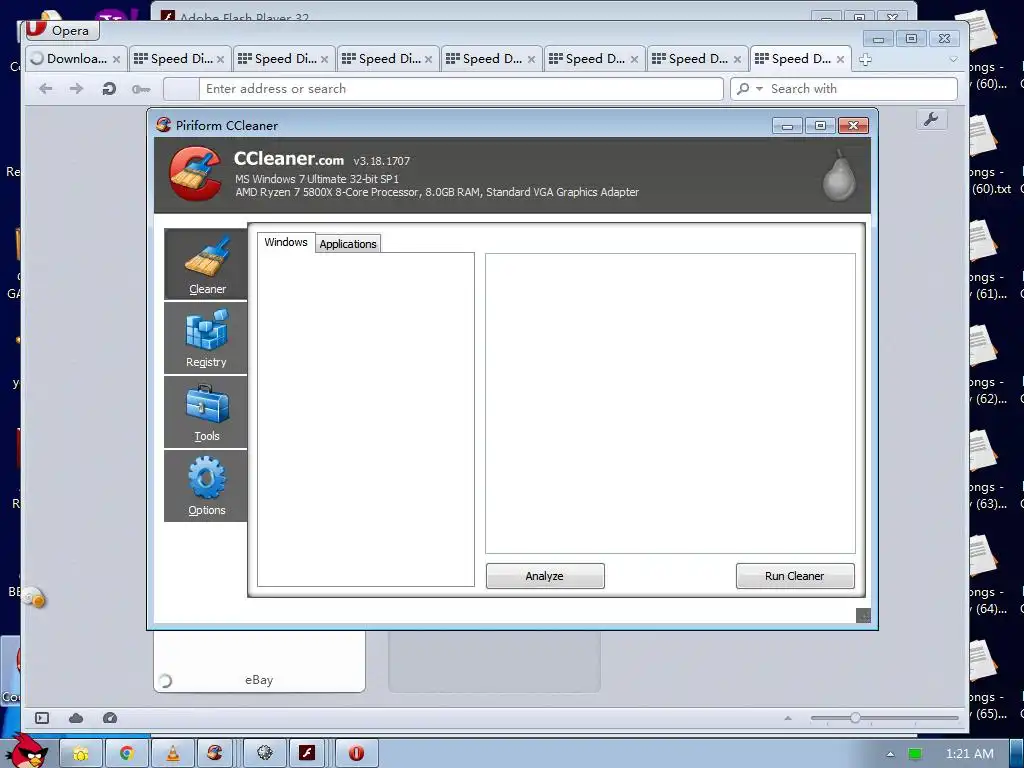Focus the Enter address or search field
The width and height of the screenshot is (1024, 768).
coord(462,89)
